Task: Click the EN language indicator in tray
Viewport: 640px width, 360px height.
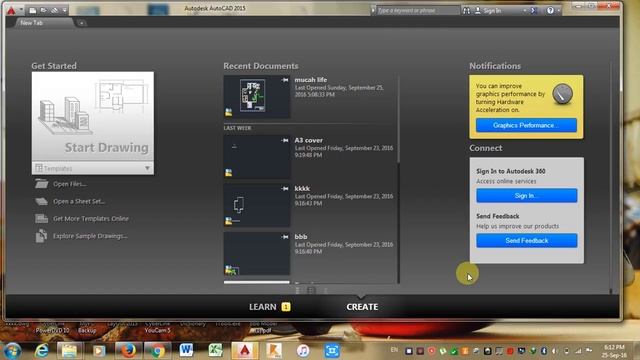Action: pos(394,350)
